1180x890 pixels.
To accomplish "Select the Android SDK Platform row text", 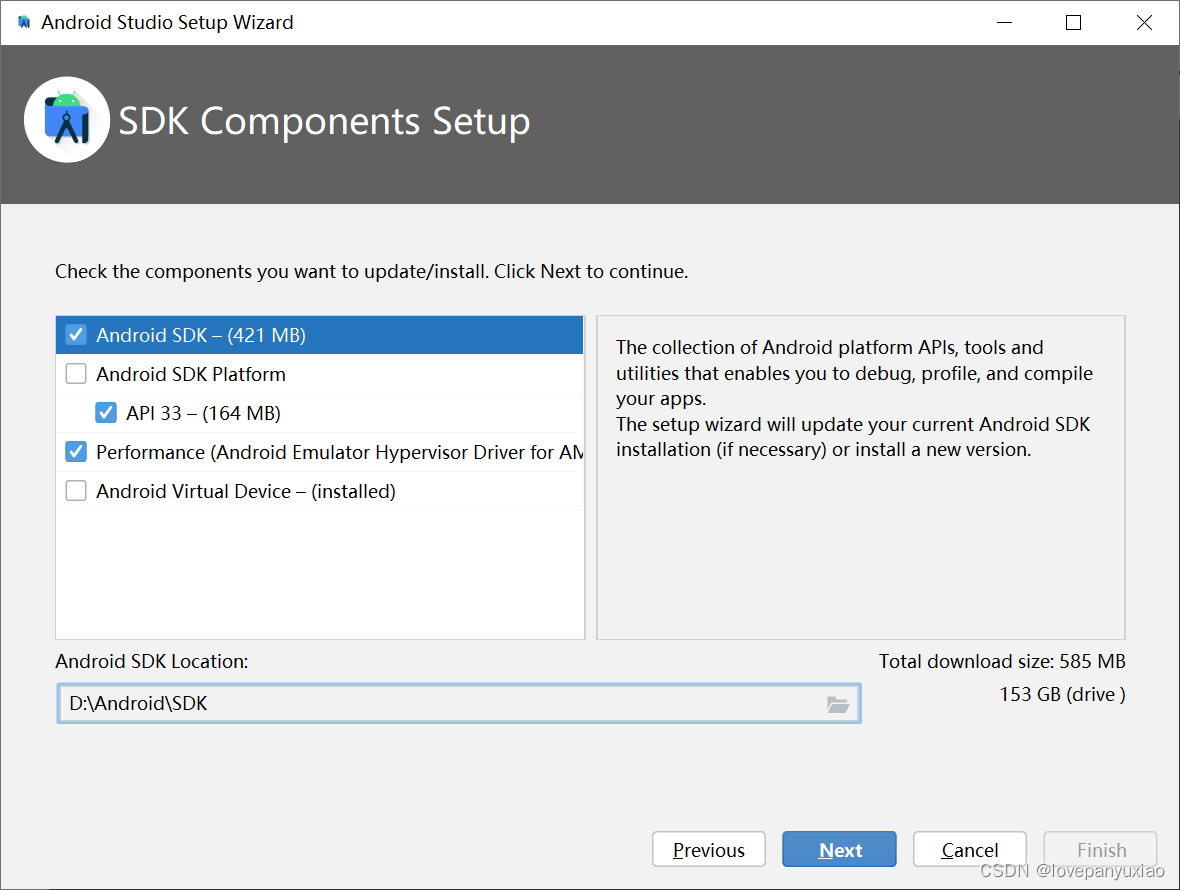I will click(x=191, y=375).
